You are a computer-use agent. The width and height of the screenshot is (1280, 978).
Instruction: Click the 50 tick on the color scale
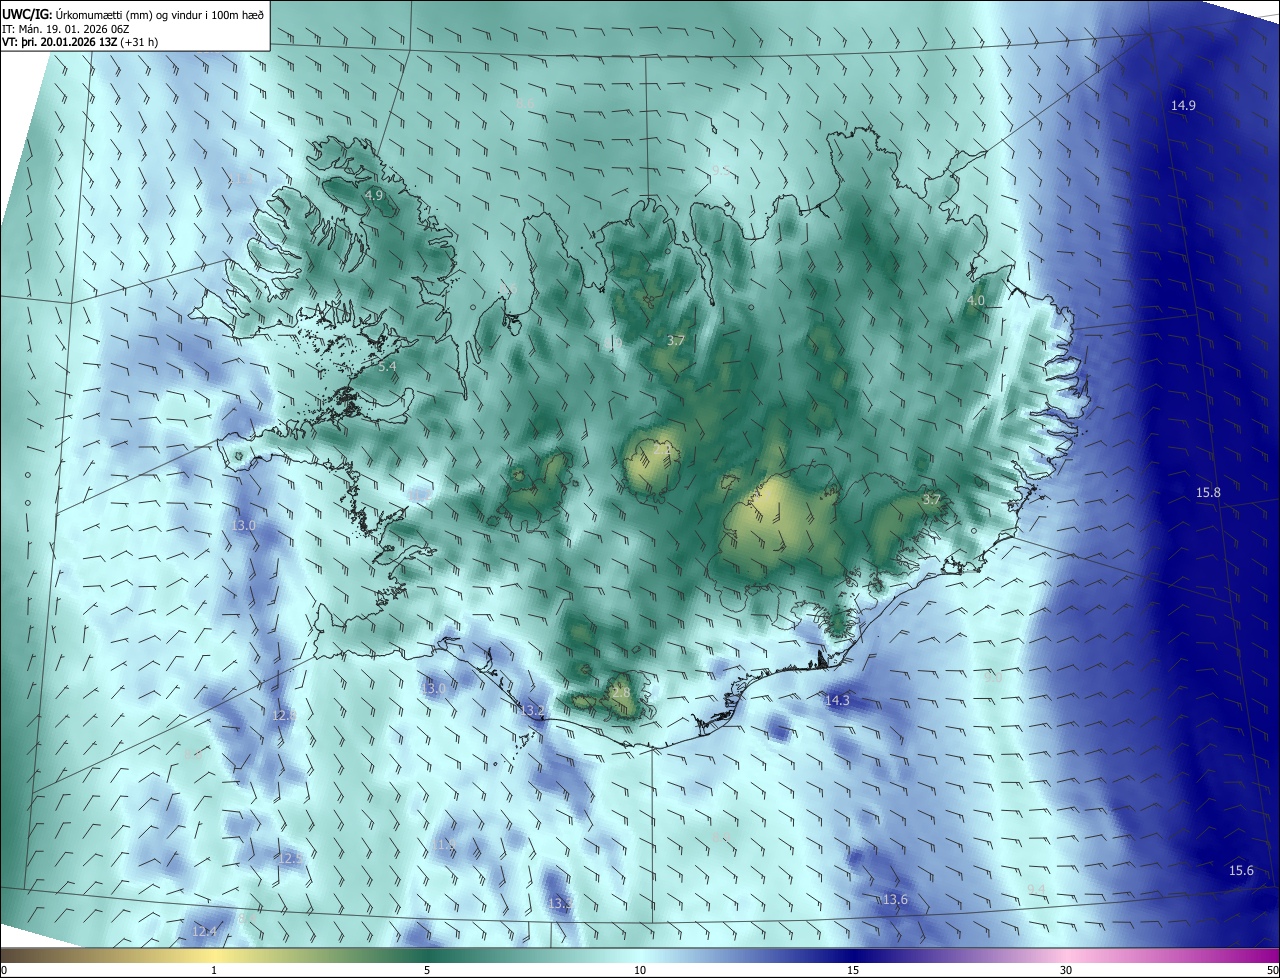1273,970
